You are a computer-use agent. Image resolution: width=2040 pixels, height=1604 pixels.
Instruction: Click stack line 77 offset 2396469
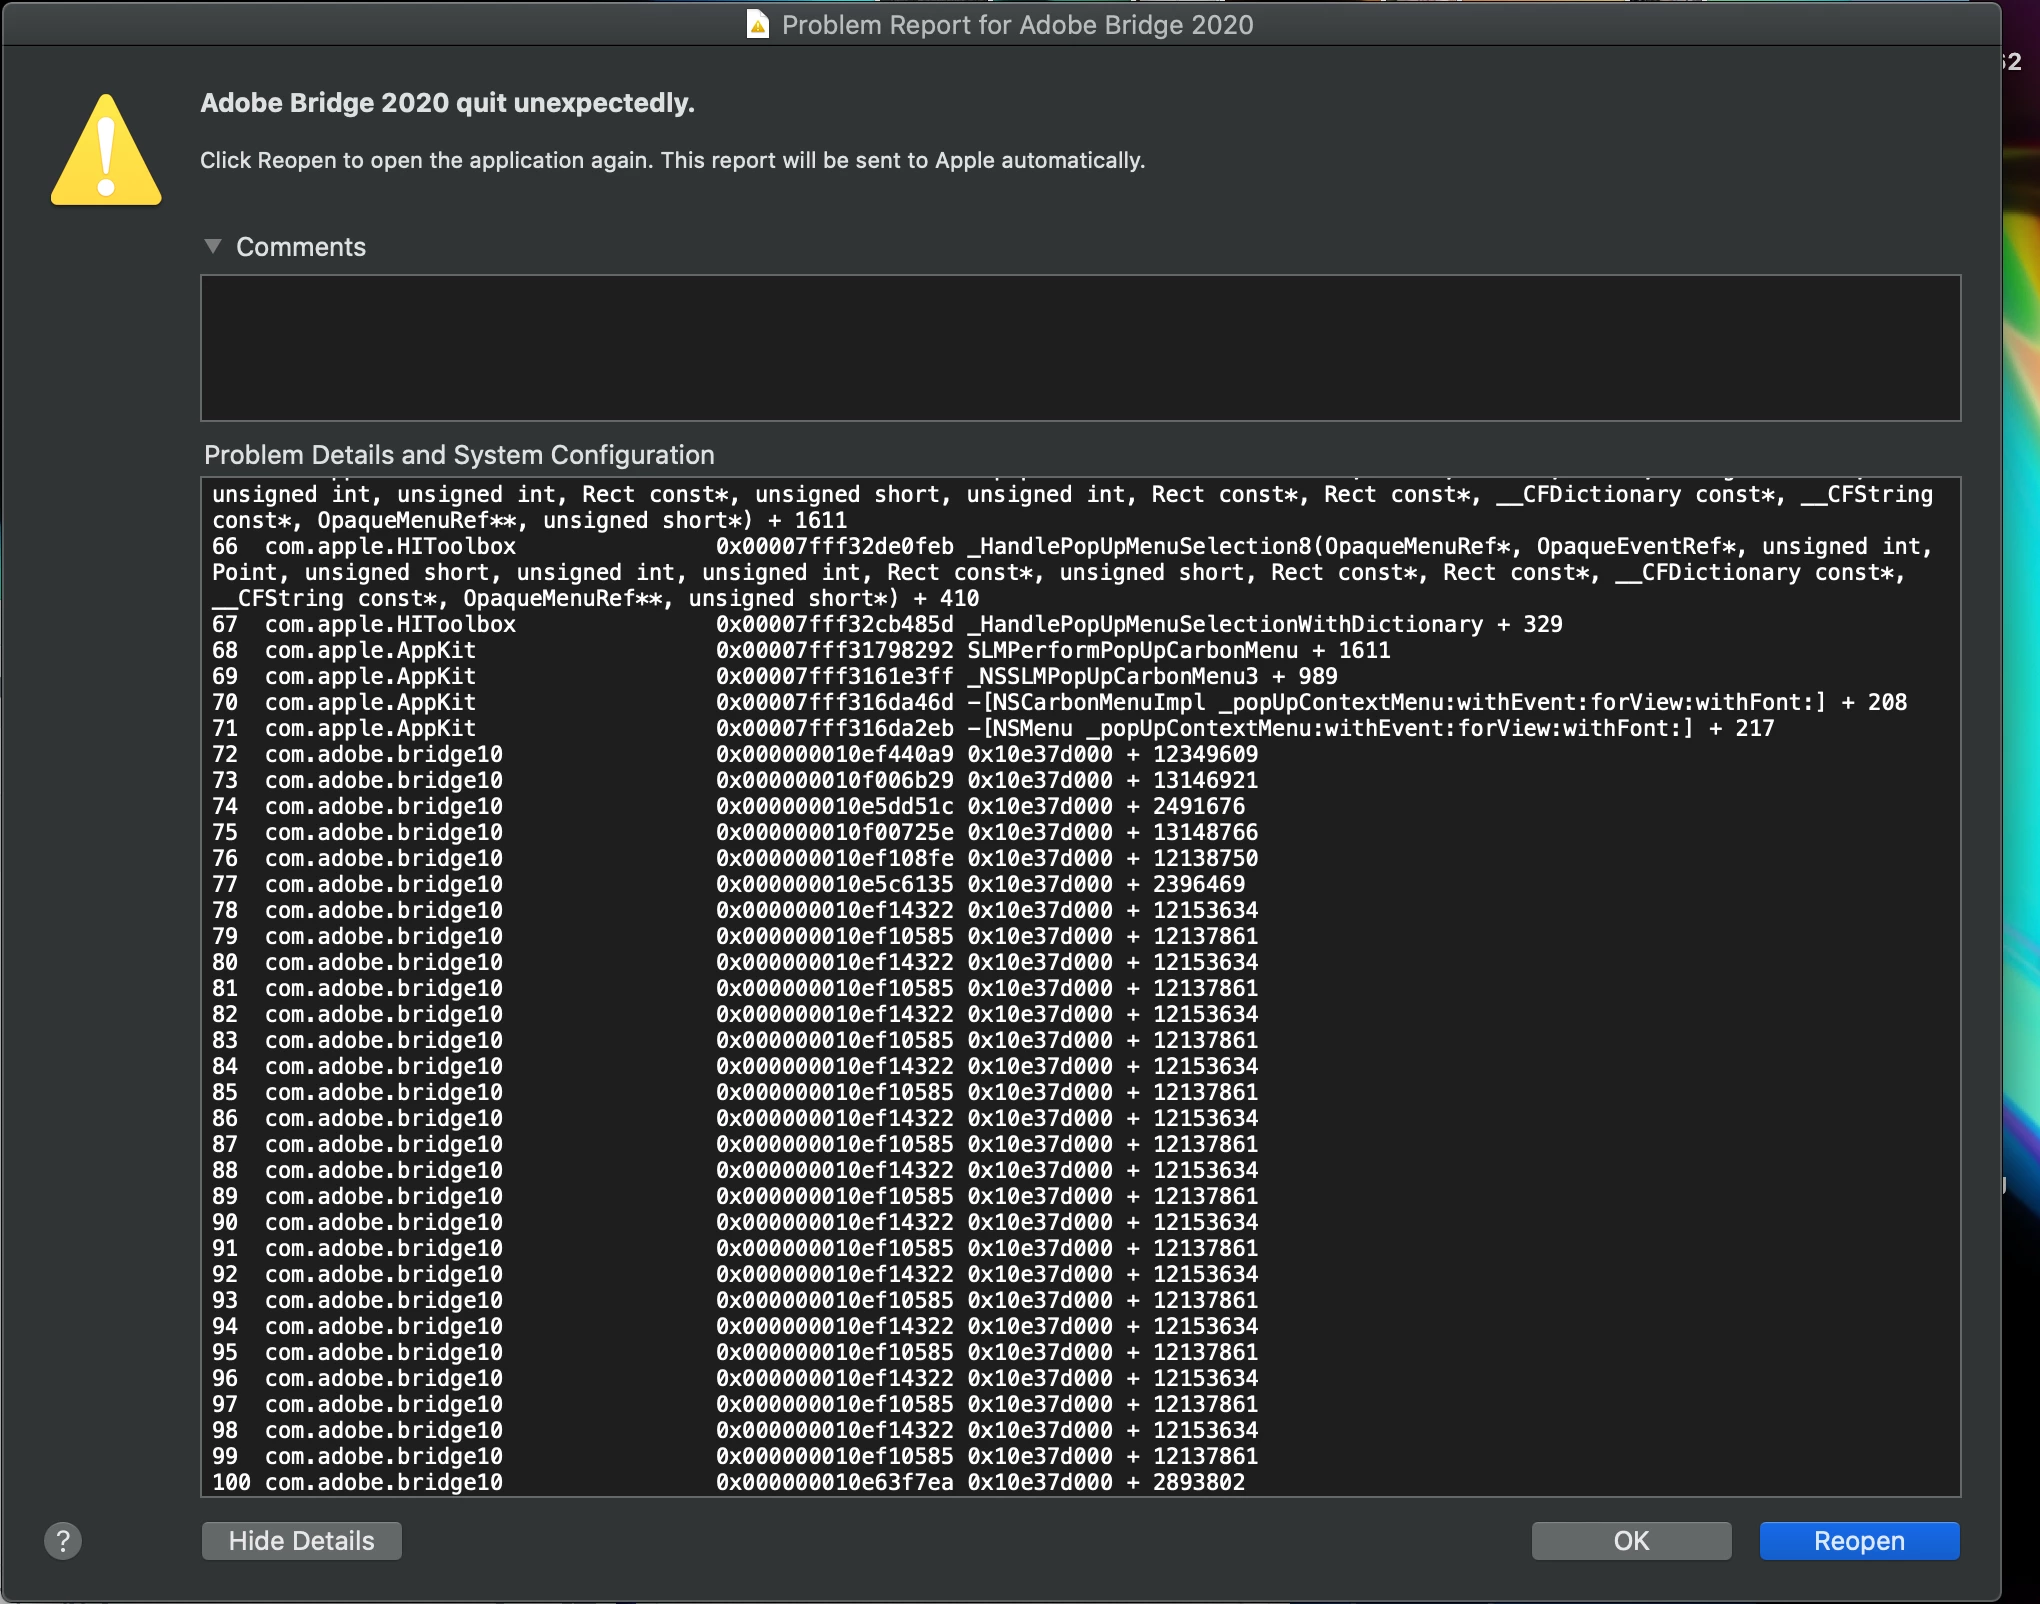coord(1198,884)
